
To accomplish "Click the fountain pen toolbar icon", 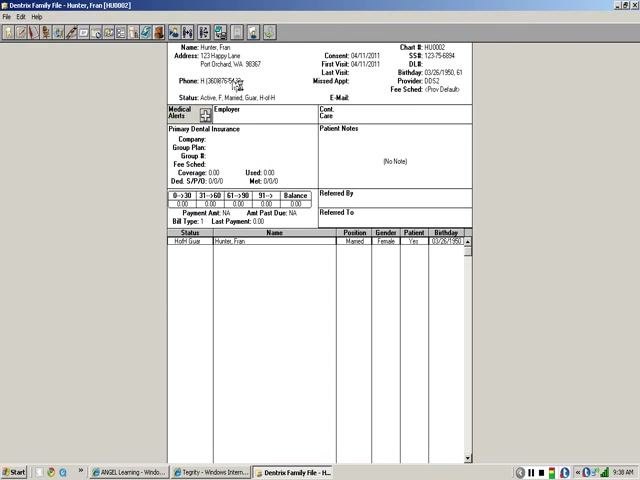I will click(71, 32).
